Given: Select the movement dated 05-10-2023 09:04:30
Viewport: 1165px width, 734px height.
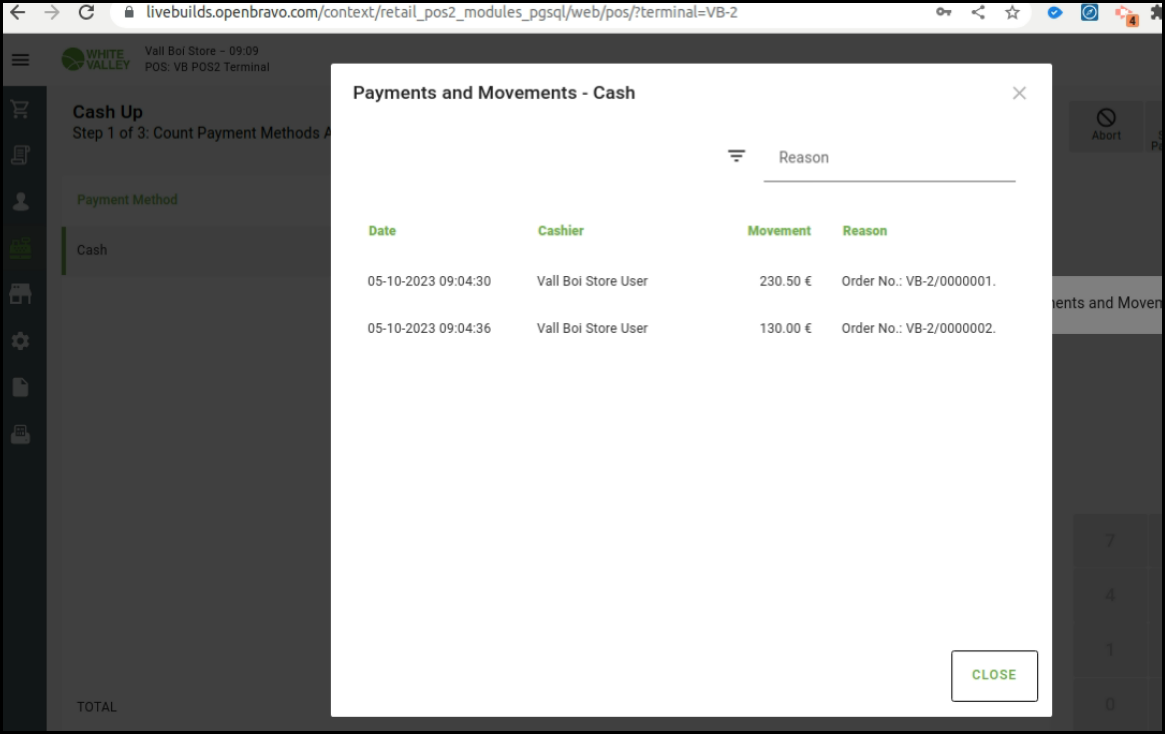Looking at the screenshot, I should tap(691, 282).
